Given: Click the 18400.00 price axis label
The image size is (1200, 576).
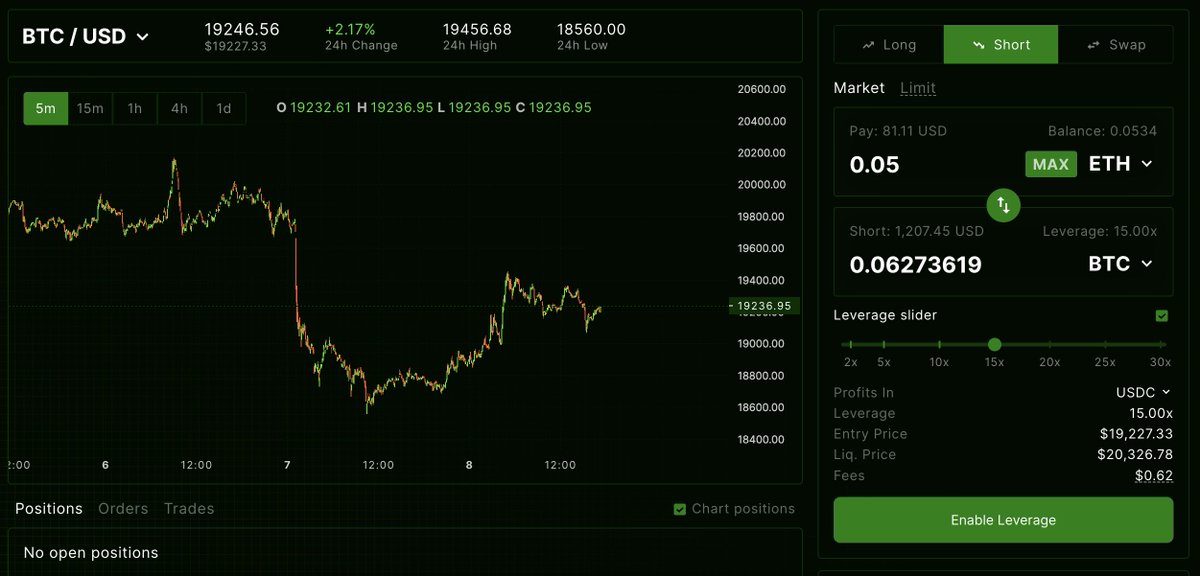Looking at the screenshot, I should pos(762,439).
